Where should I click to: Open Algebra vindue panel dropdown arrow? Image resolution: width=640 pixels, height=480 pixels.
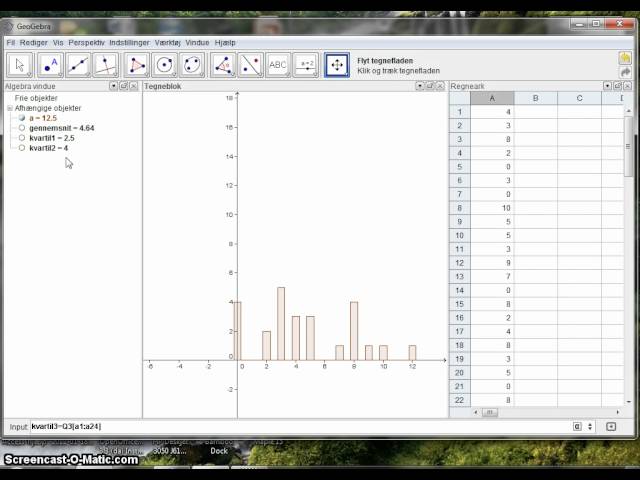(113, 86)
